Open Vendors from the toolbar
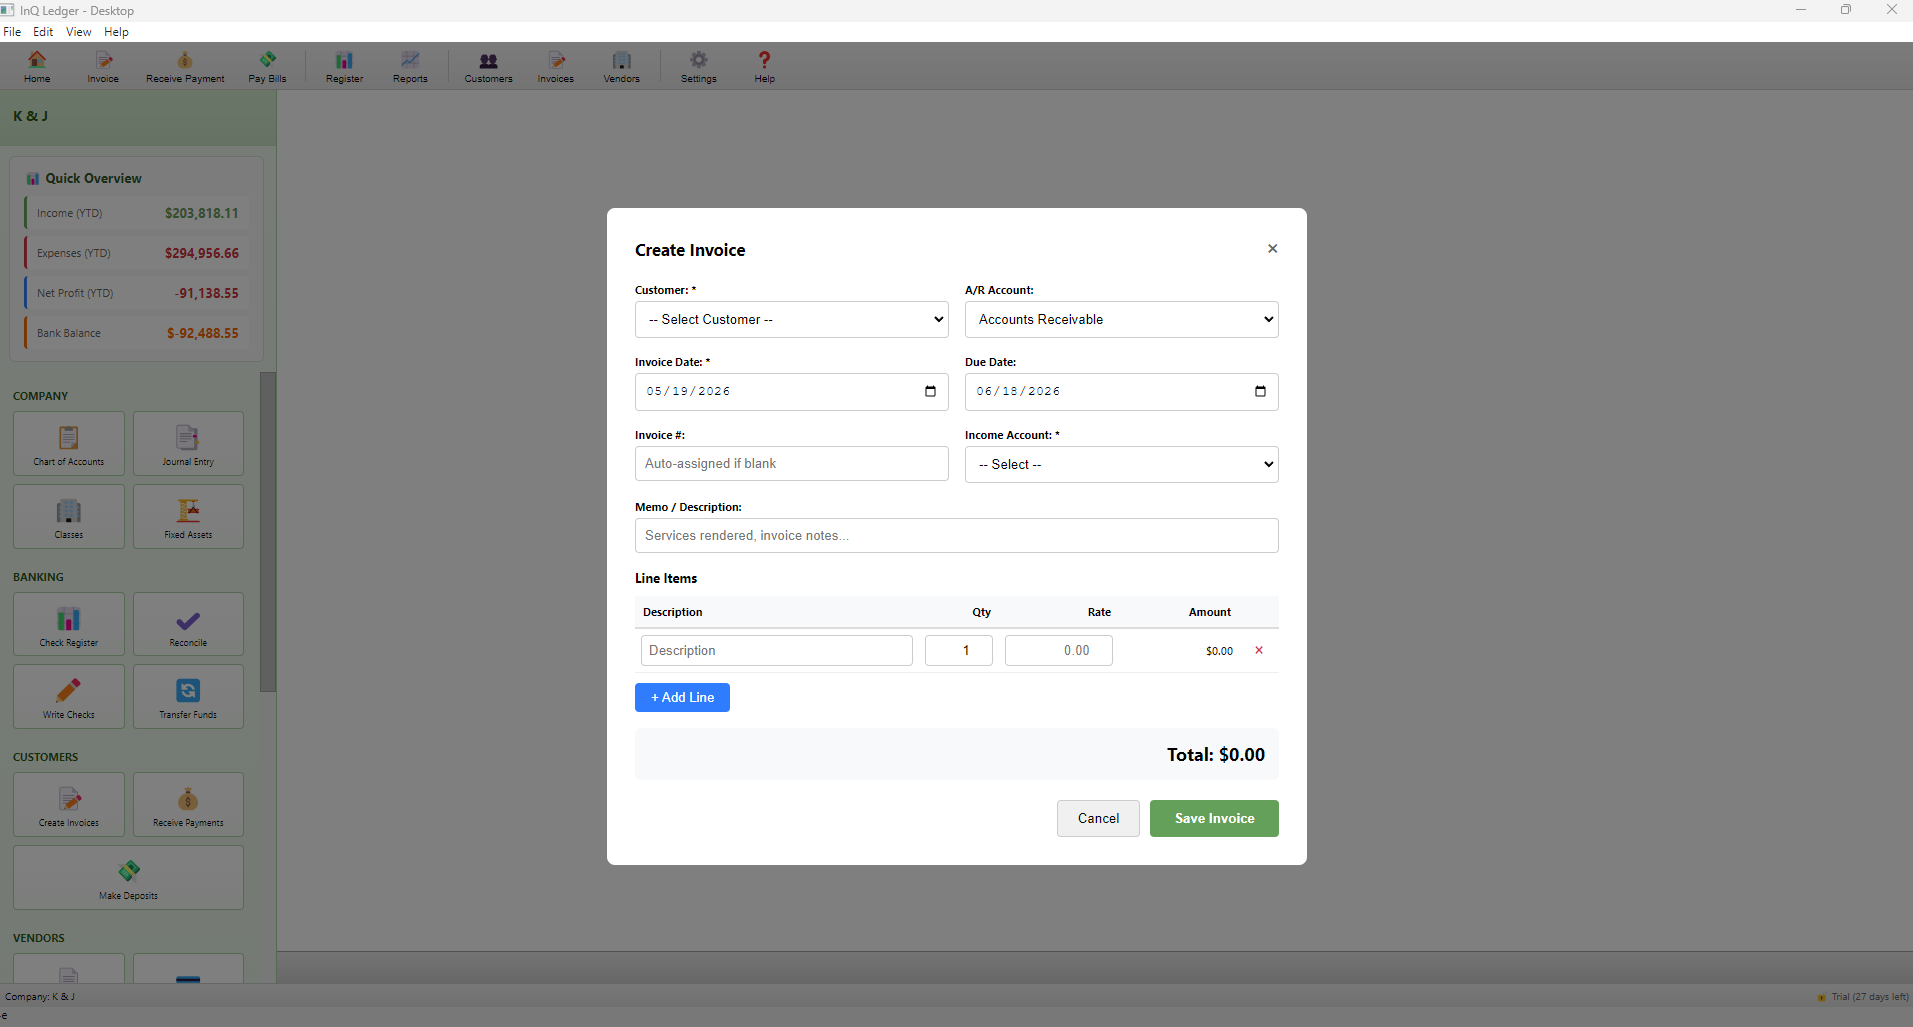 (621, 66)
